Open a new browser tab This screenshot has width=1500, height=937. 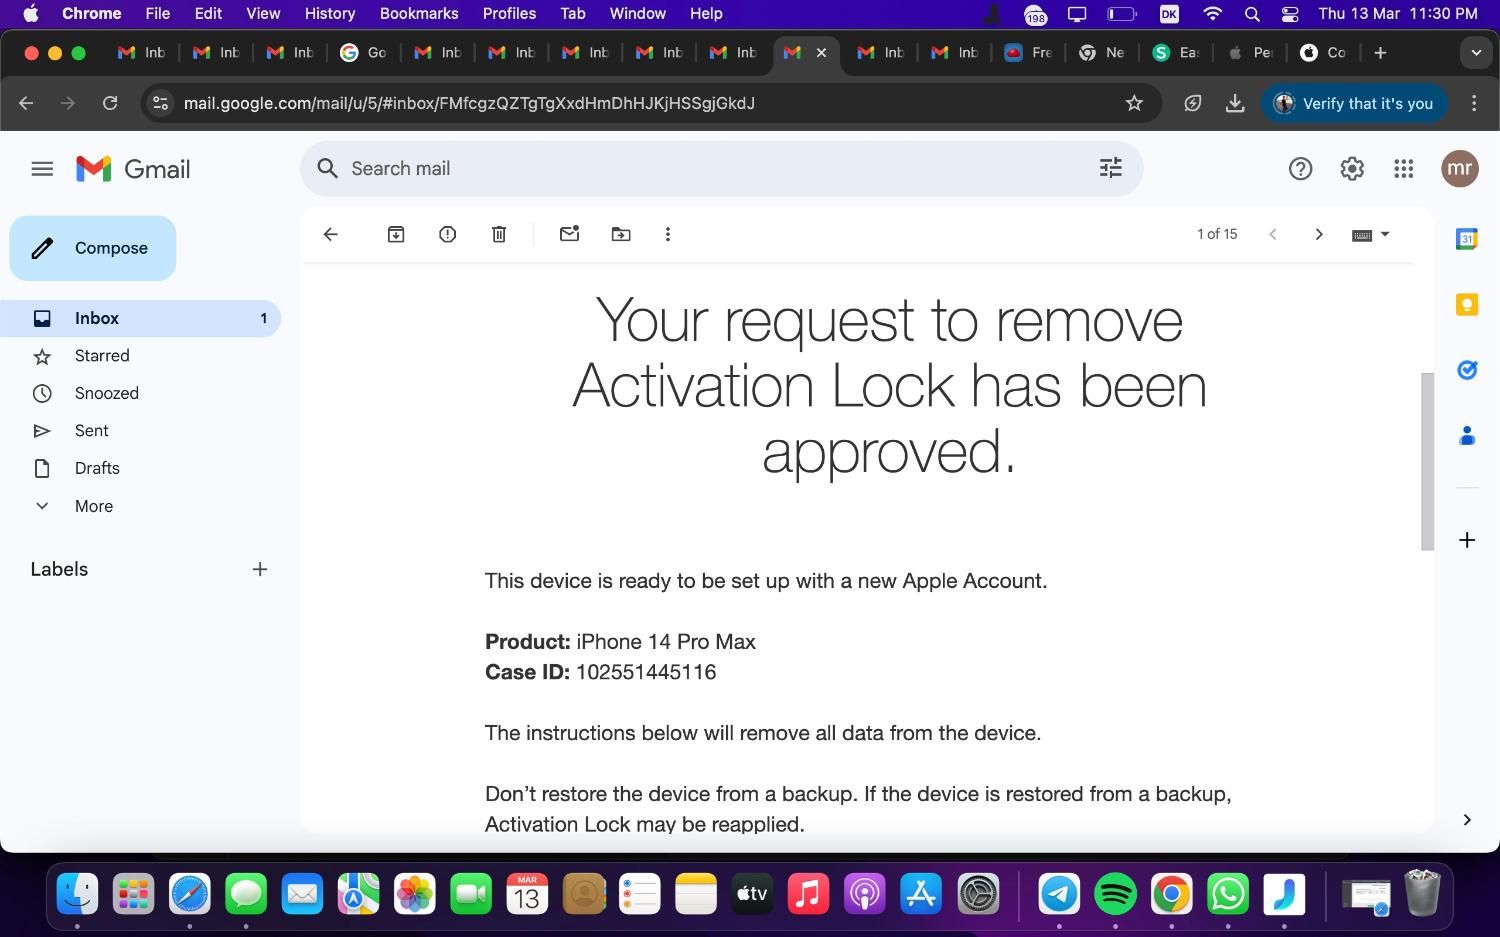click(1380, 53)
